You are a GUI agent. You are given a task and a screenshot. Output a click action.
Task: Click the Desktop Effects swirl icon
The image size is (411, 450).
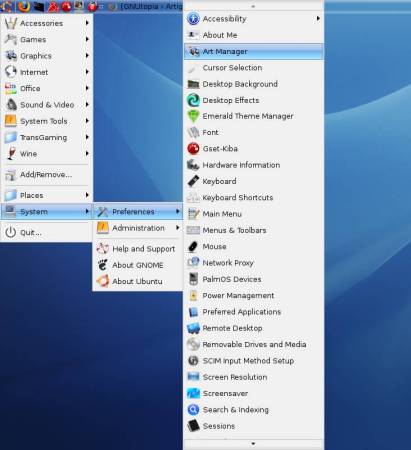coord(193,100)
